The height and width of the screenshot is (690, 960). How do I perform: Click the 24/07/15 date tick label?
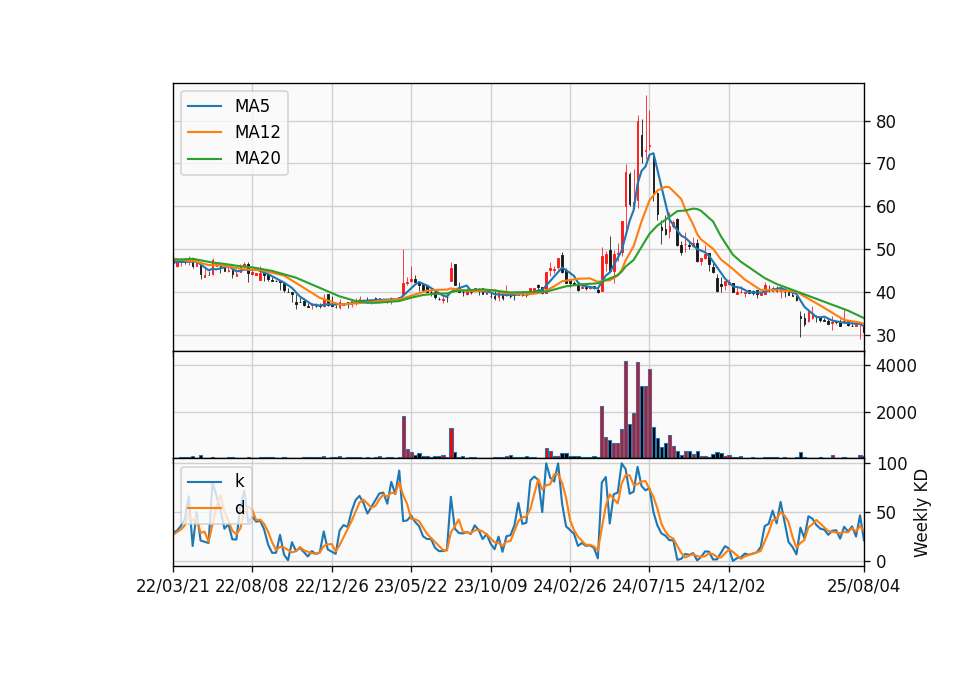coord(649,587)
